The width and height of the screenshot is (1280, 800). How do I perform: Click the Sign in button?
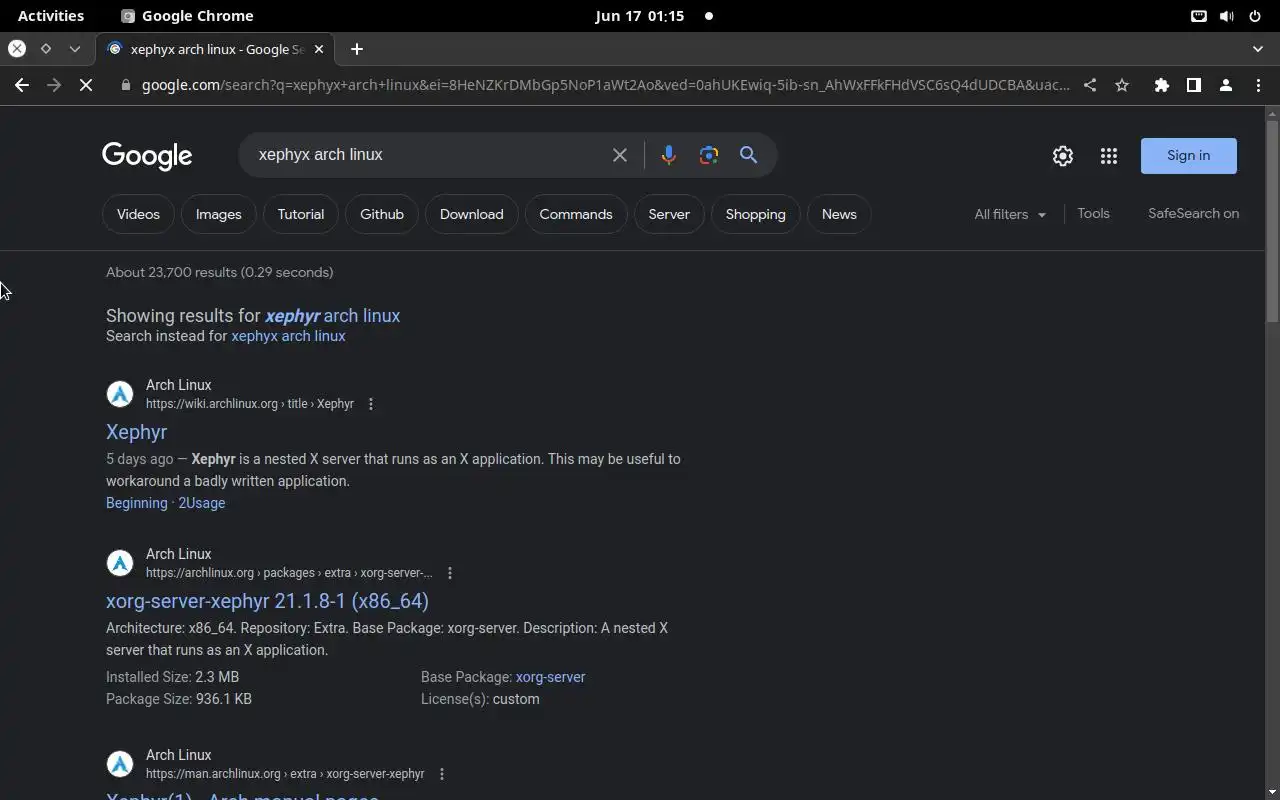(x=1188, y=156)
